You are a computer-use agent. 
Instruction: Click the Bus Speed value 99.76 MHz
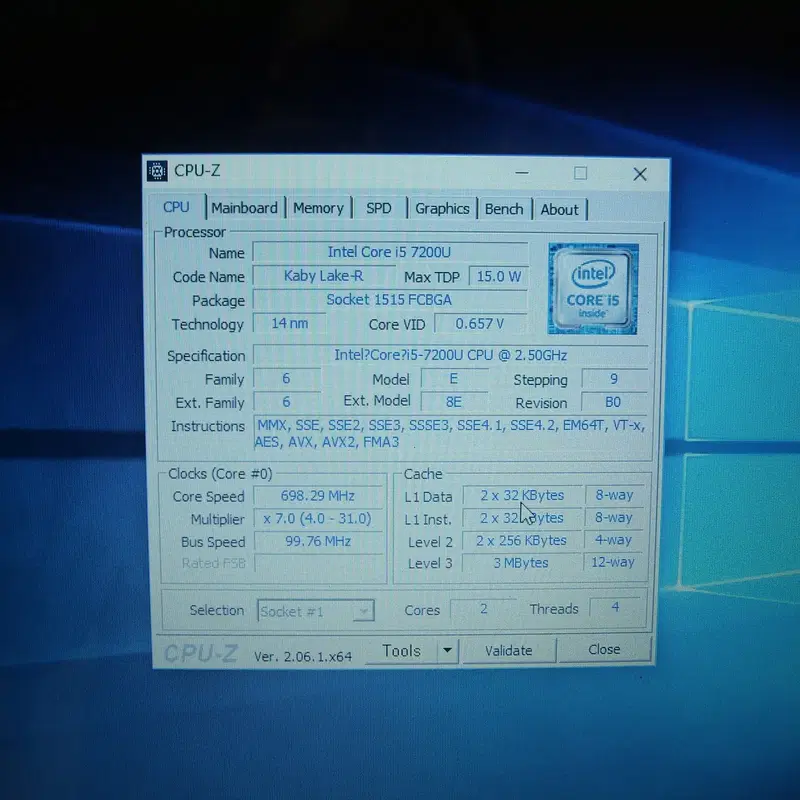(318, 541)
